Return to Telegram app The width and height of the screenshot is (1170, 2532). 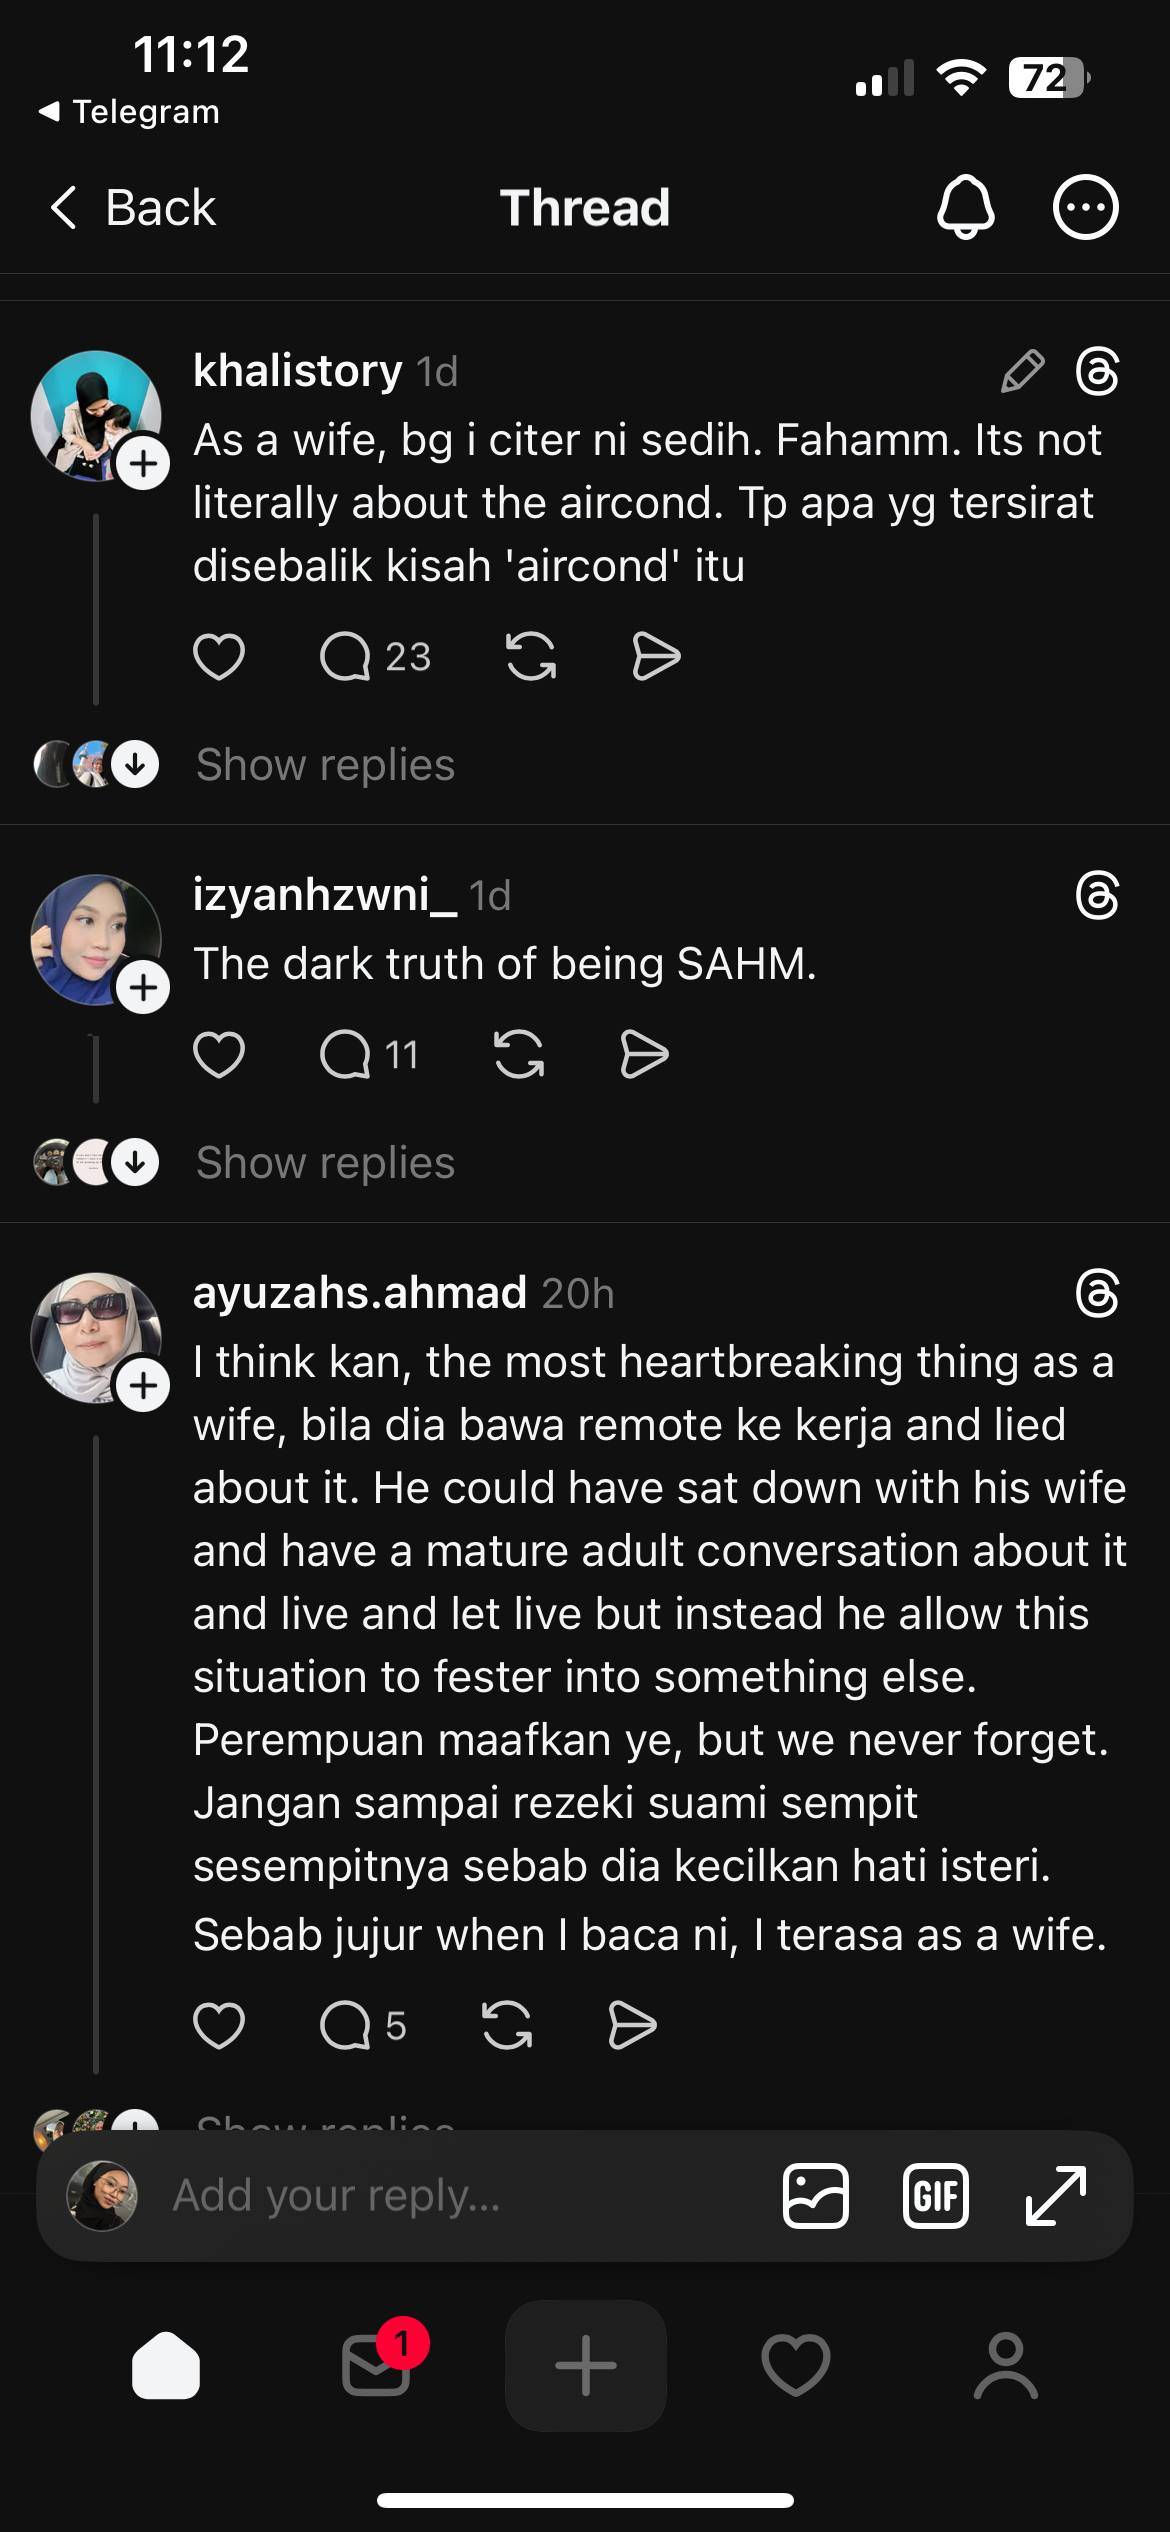[130, 112]
